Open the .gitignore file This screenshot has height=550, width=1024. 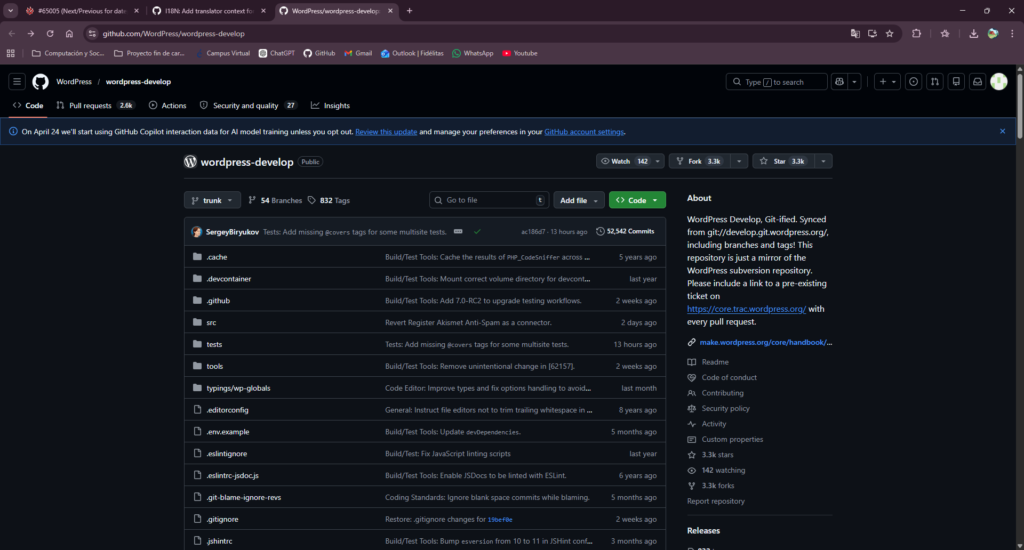[x=223, y=519]
